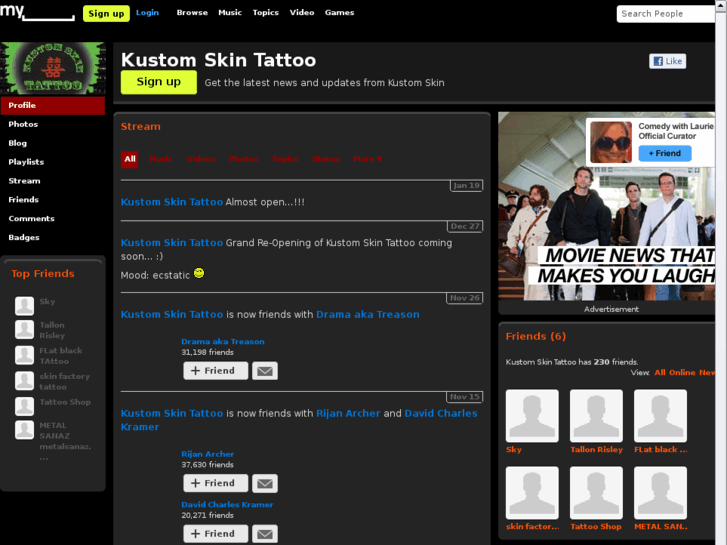Image resolution: width=727 pixels, height=545 pixels.
Task: Click the Myspace logo
Action: pos(37,12)
